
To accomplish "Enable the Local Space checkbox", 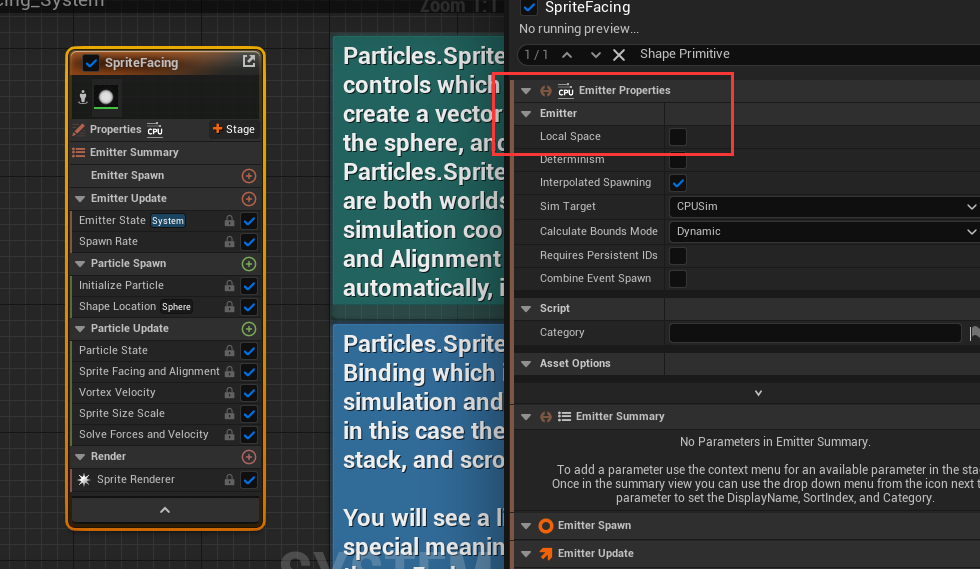I will 678,137.
